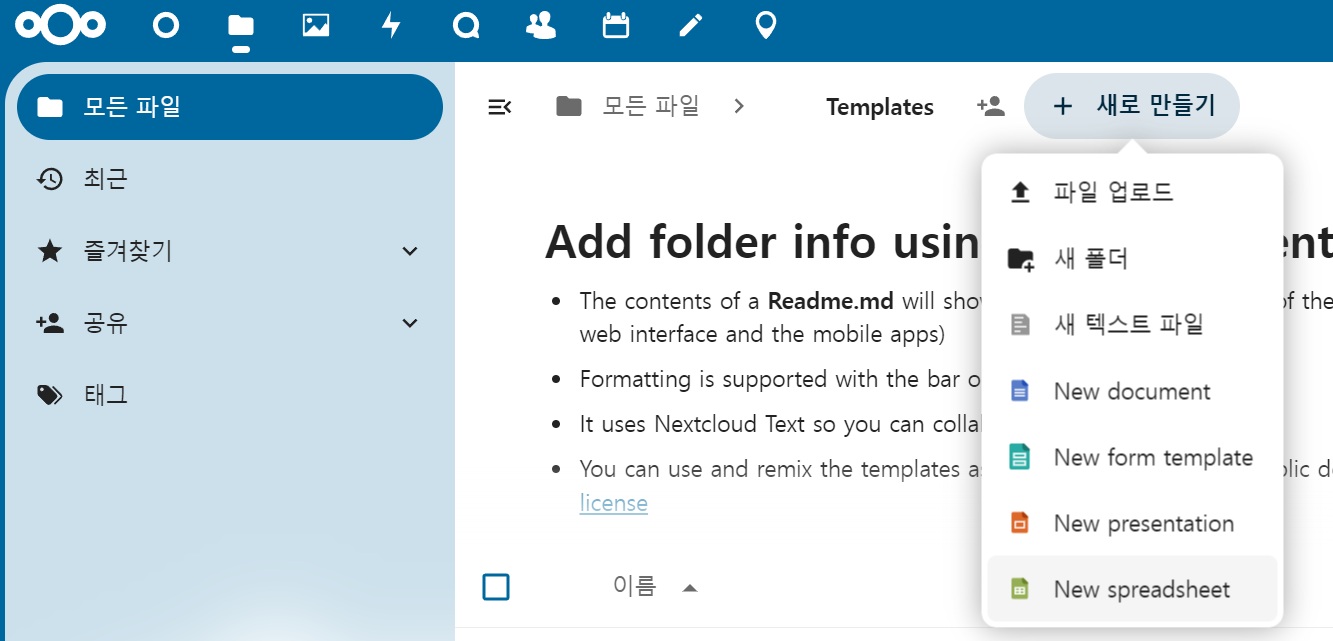This screenshot has height=641, width=1333.
Task: Click the Templates breadcrumb title
Action: (880, 107)
